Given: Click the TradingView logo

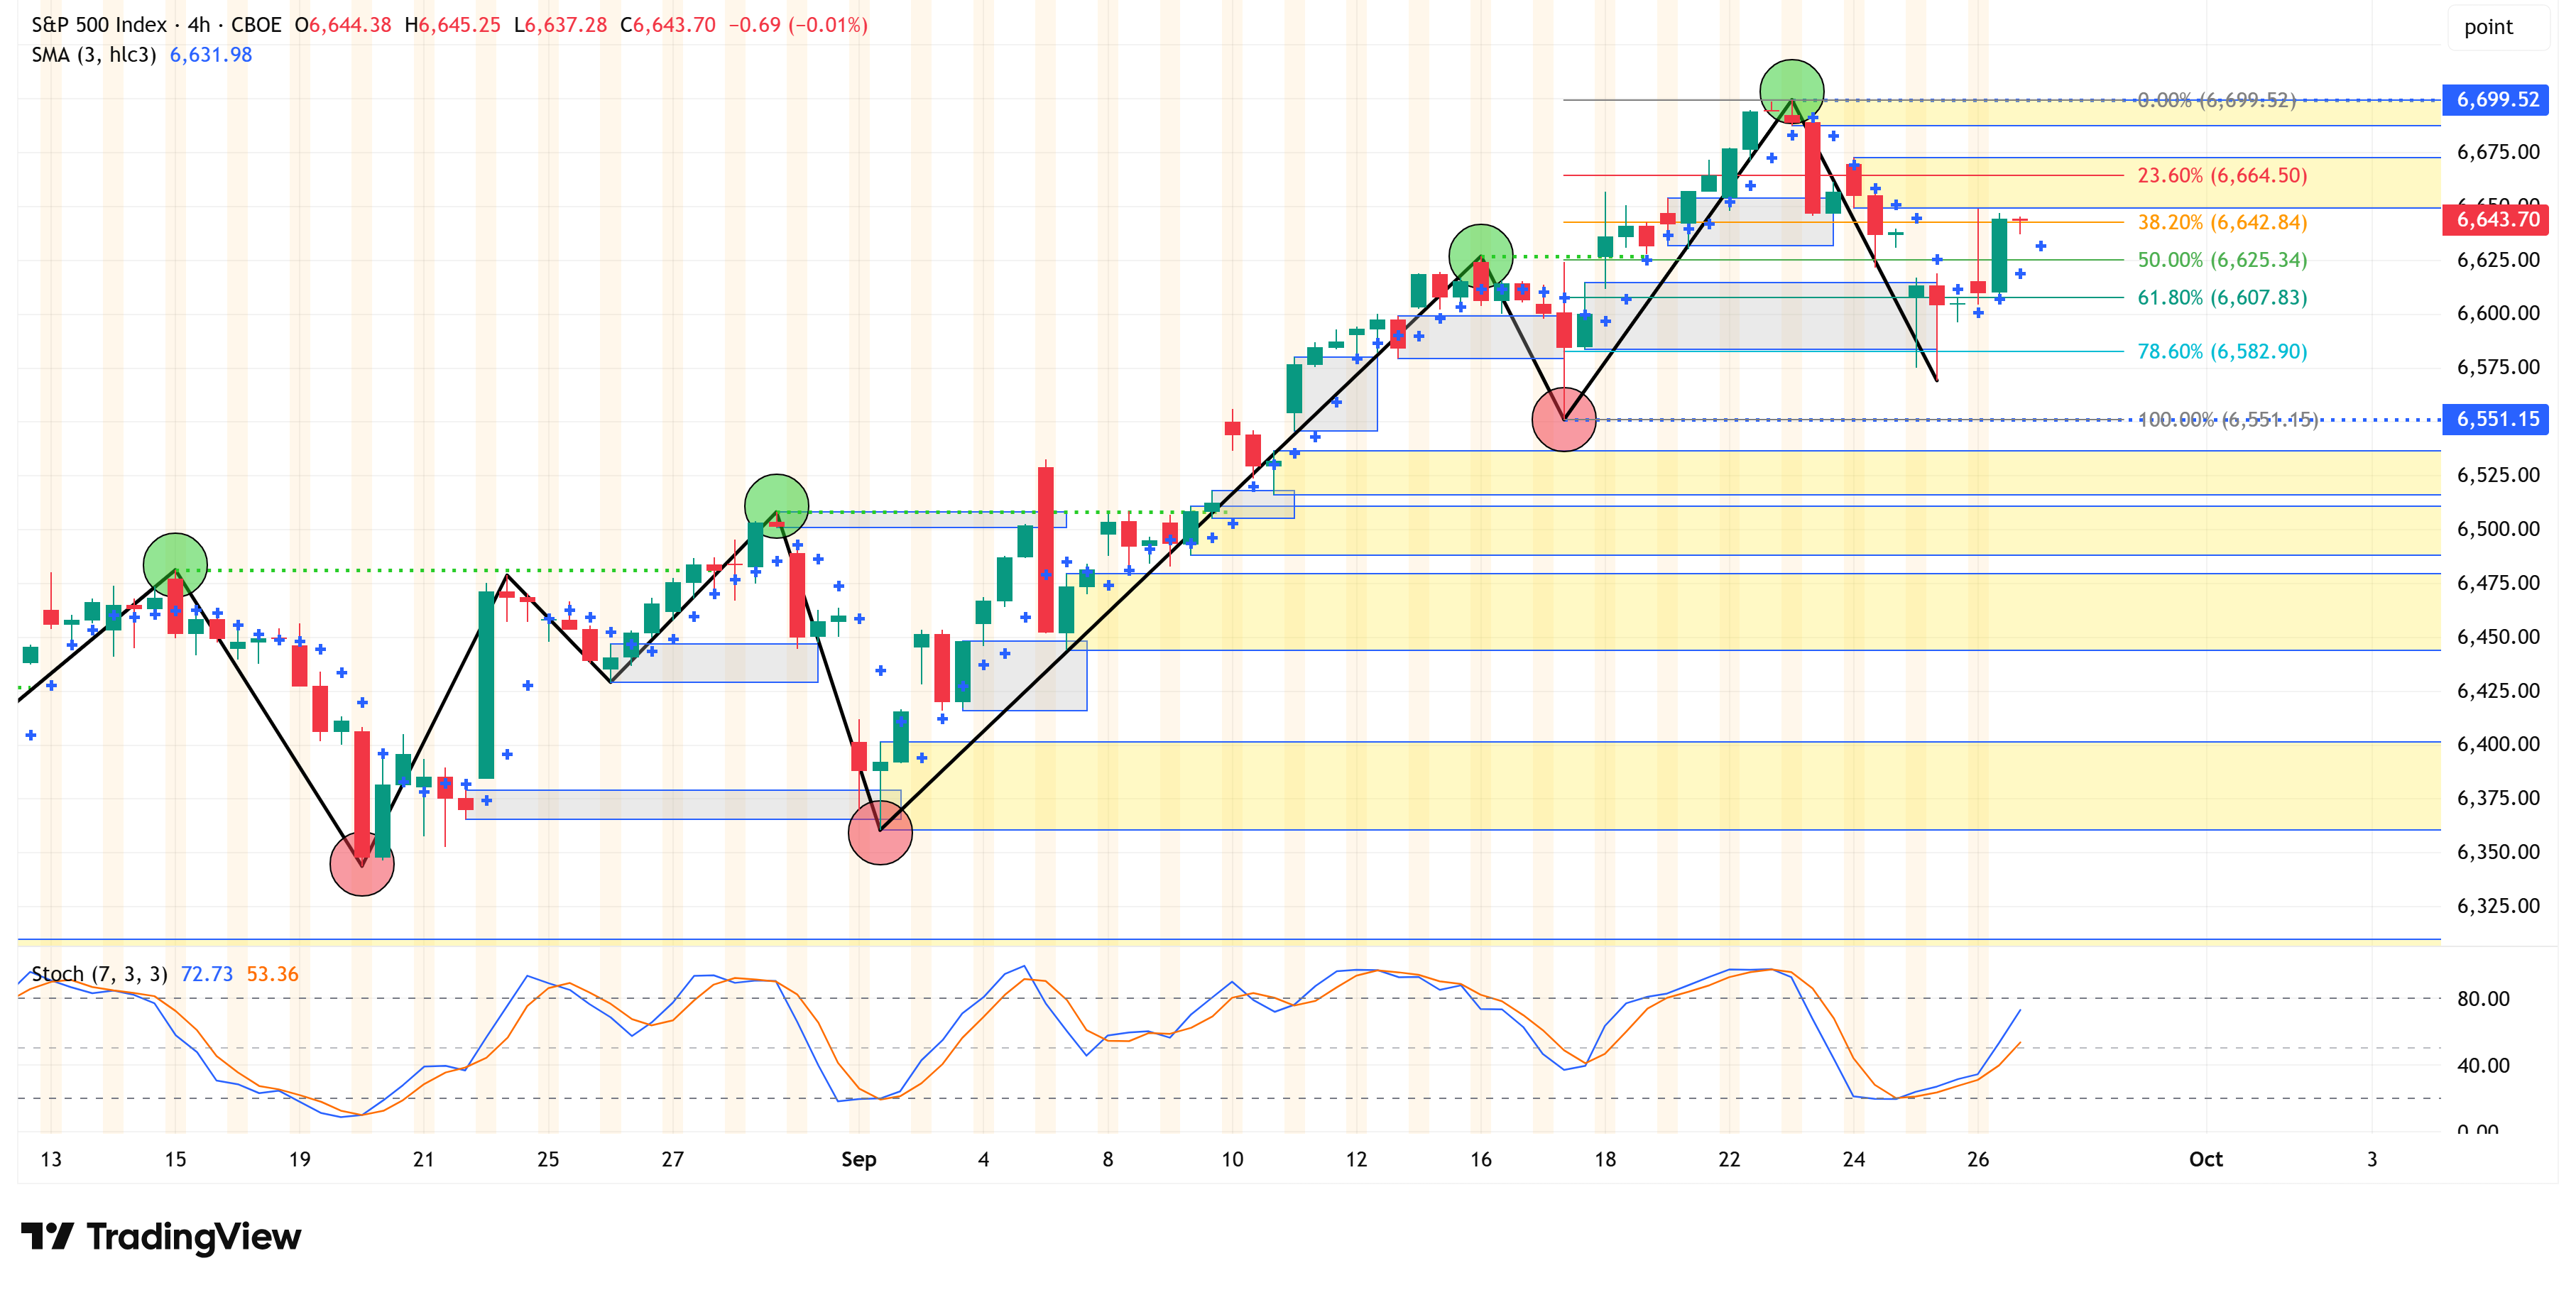Looking at the screenshot, I should pos(161,1237).
